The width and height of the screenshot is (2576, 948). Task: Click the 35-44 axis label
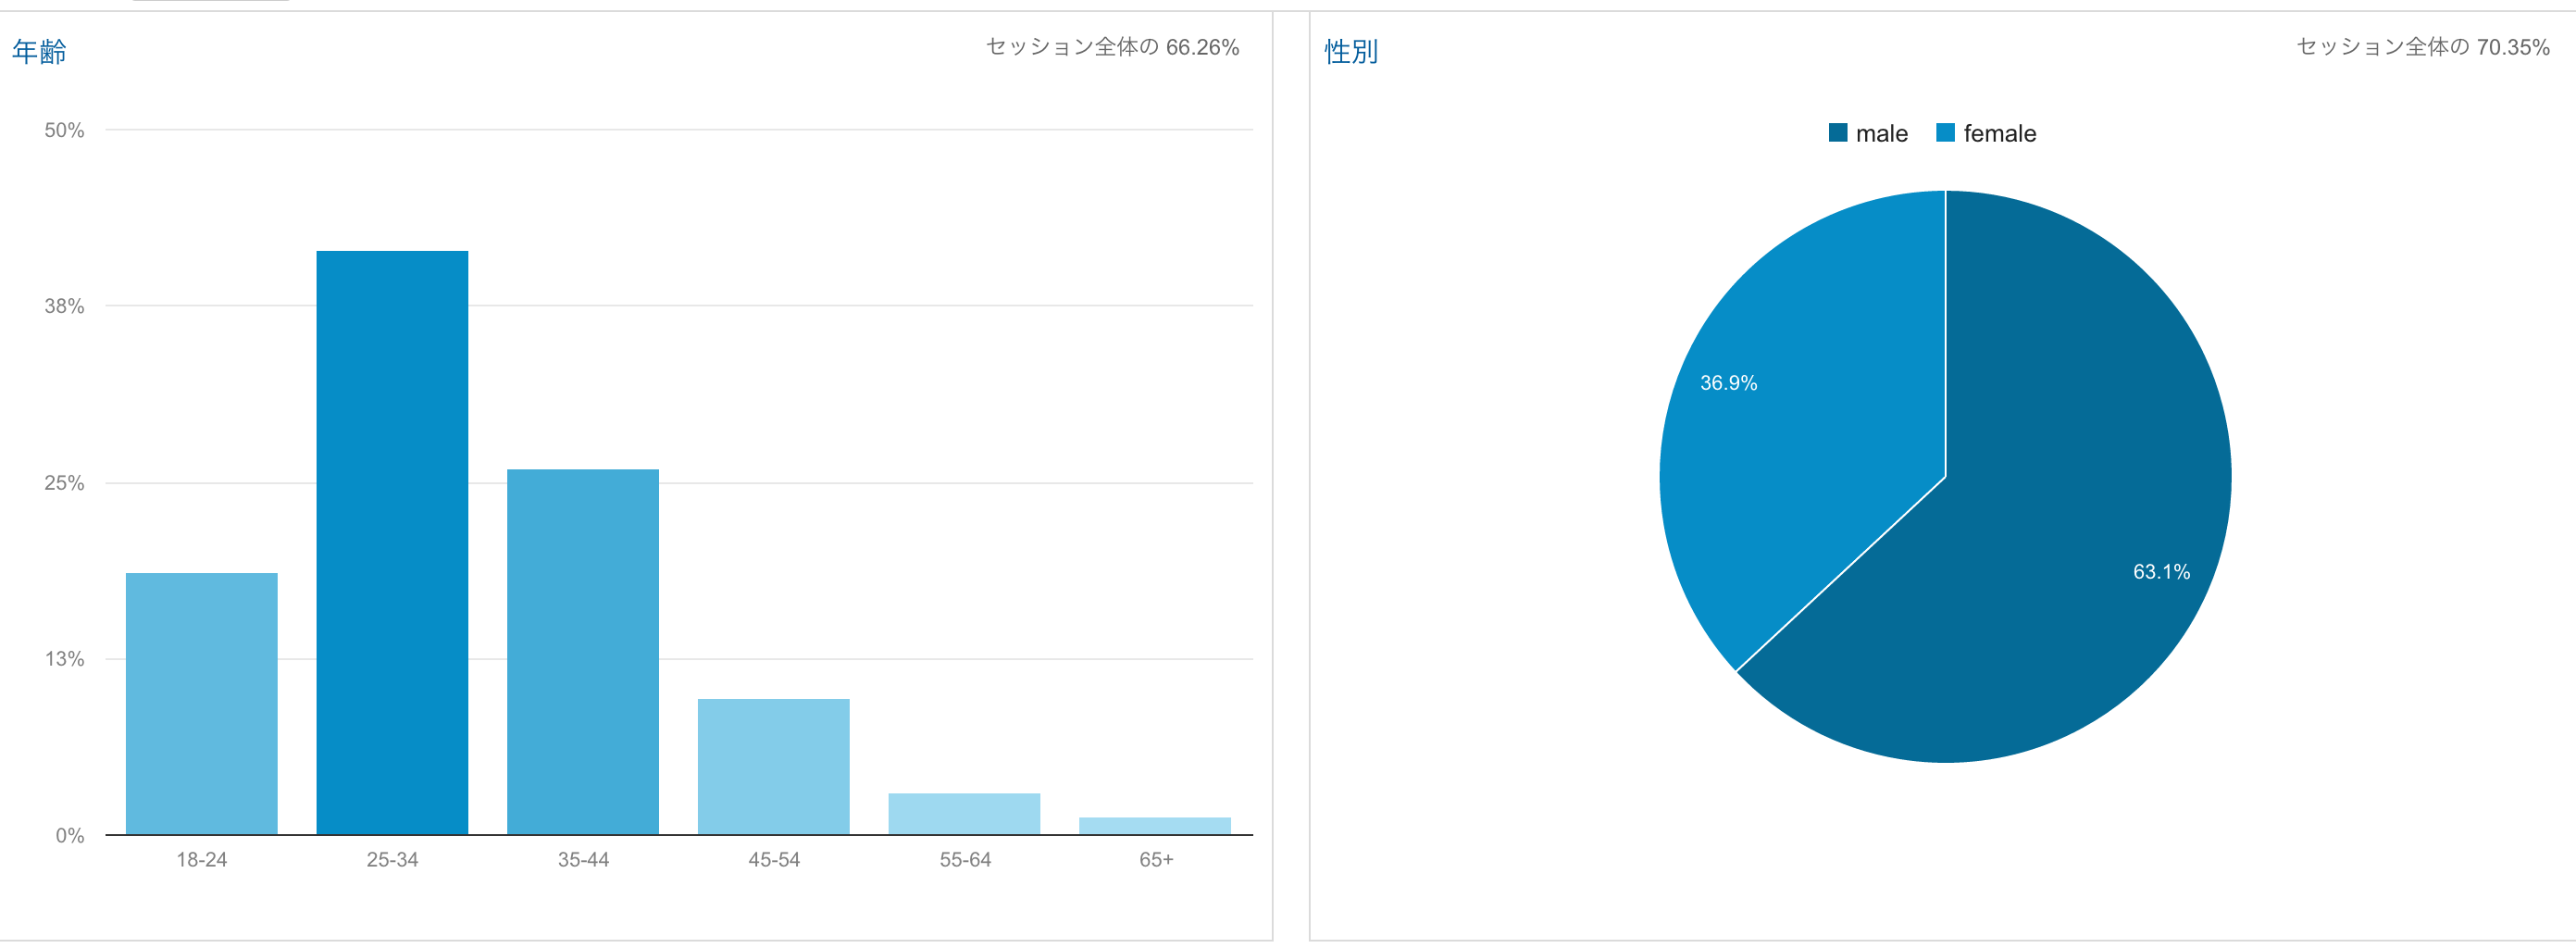(x=583, y=860)
